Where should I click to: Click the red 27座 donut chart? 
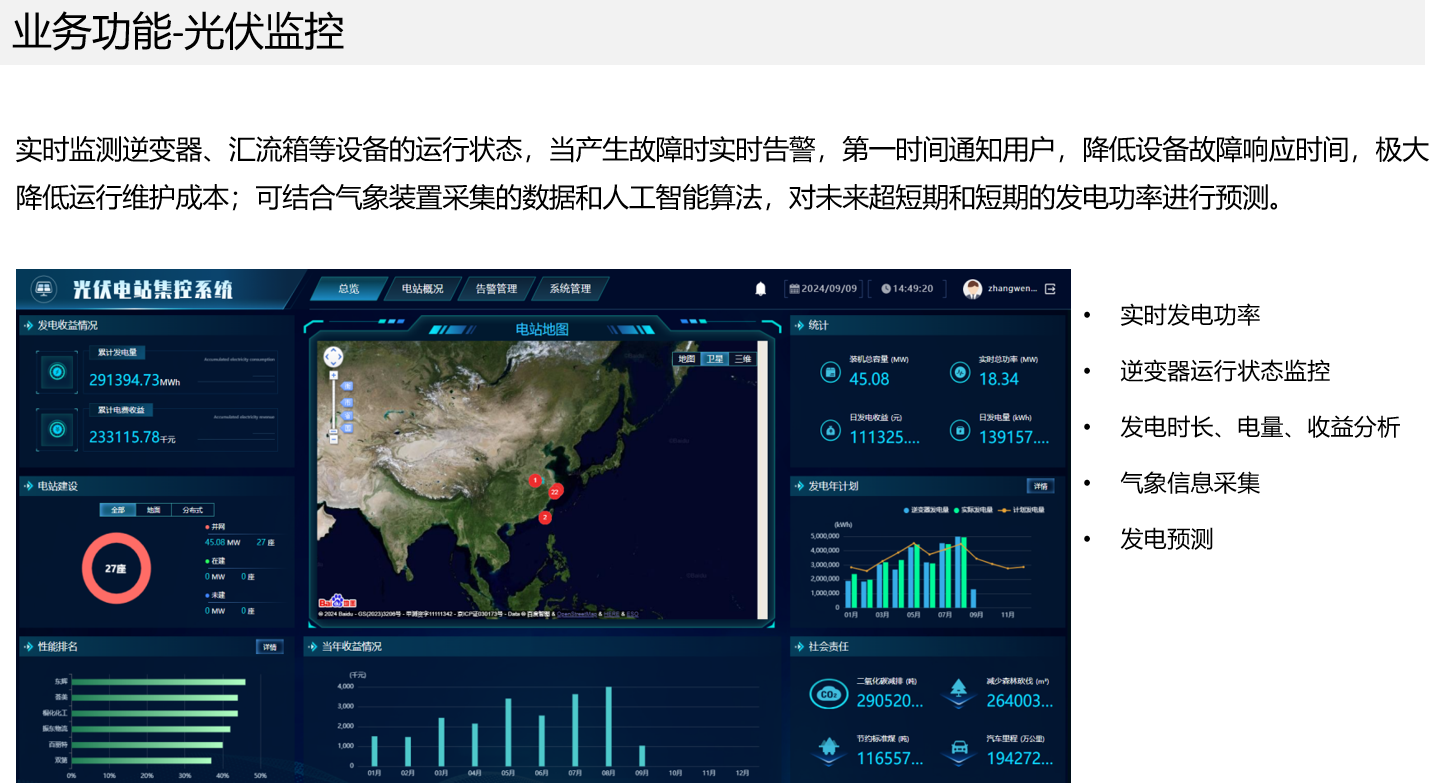[116, 568]
